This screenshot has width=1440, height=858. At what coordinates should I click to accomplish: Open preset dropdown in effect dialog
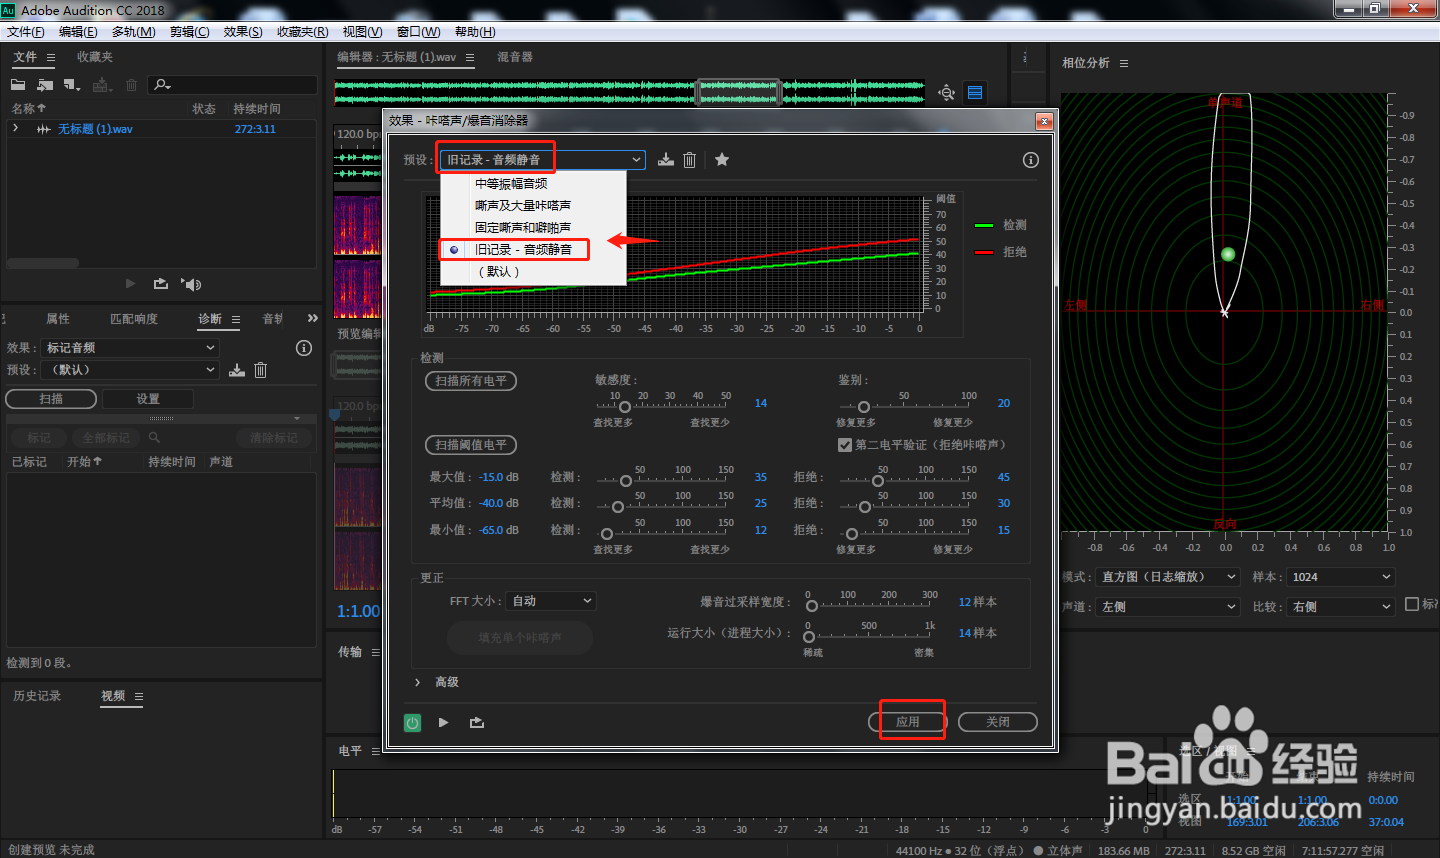pos(543,160)
